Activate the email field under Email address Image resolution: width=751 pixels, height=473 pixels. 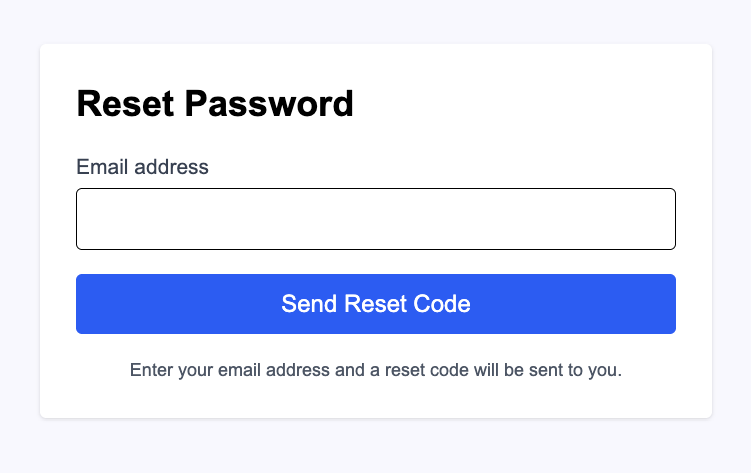375,219
